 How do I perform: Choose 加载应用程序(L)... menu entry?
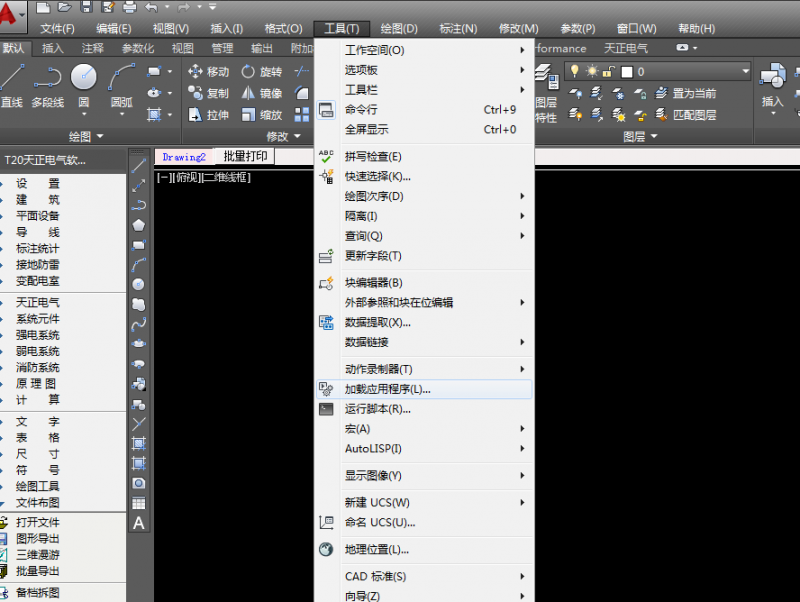pos(424,389)
